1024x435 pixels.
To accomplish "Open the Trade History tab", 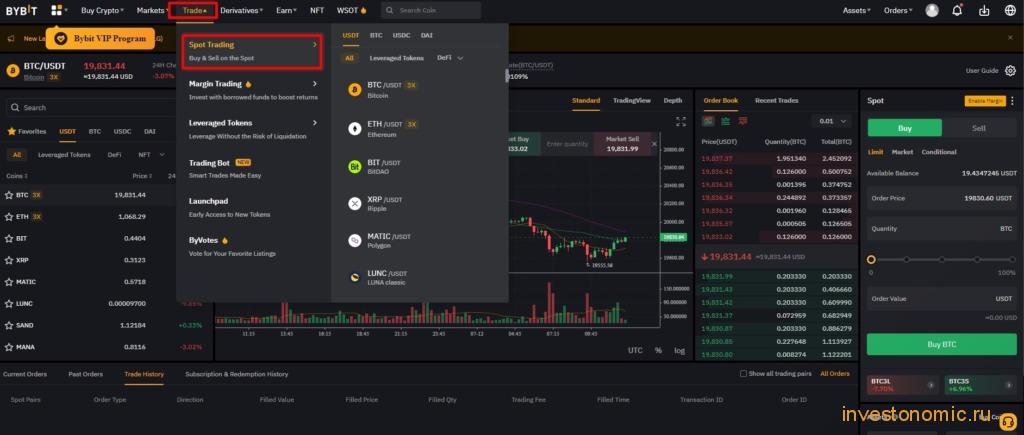I will (x=144, y=374).
